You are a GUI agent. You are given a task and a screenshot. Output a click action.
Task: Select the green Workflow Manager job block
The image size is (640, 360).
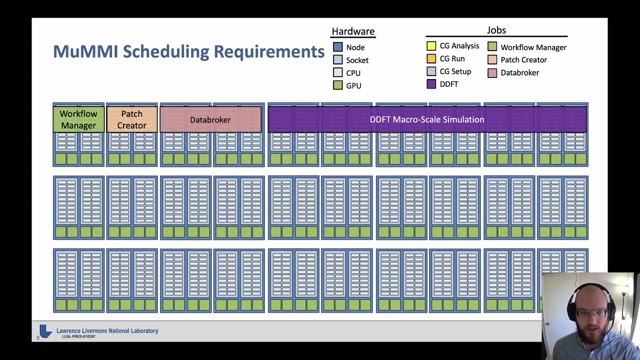pyautogui.click(x=78, y=119)
